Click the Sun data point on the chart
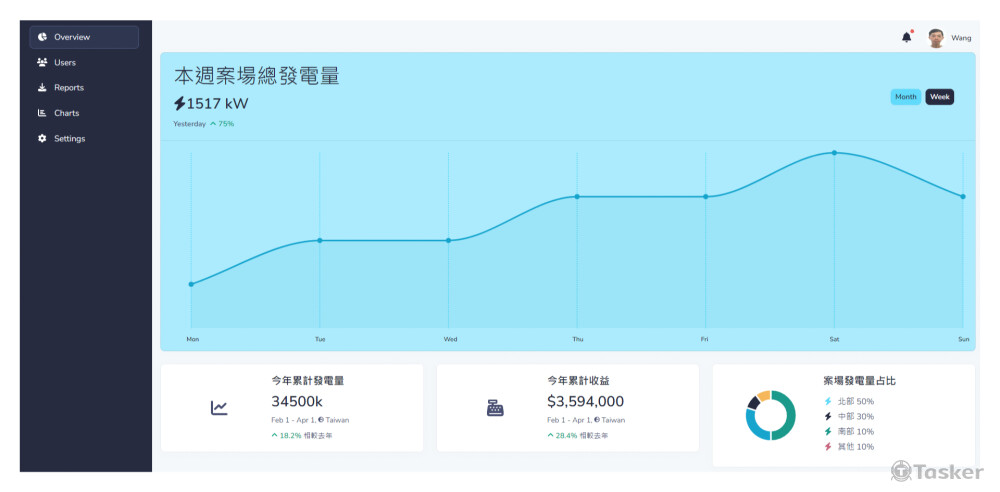 click(x=963, y=197)
